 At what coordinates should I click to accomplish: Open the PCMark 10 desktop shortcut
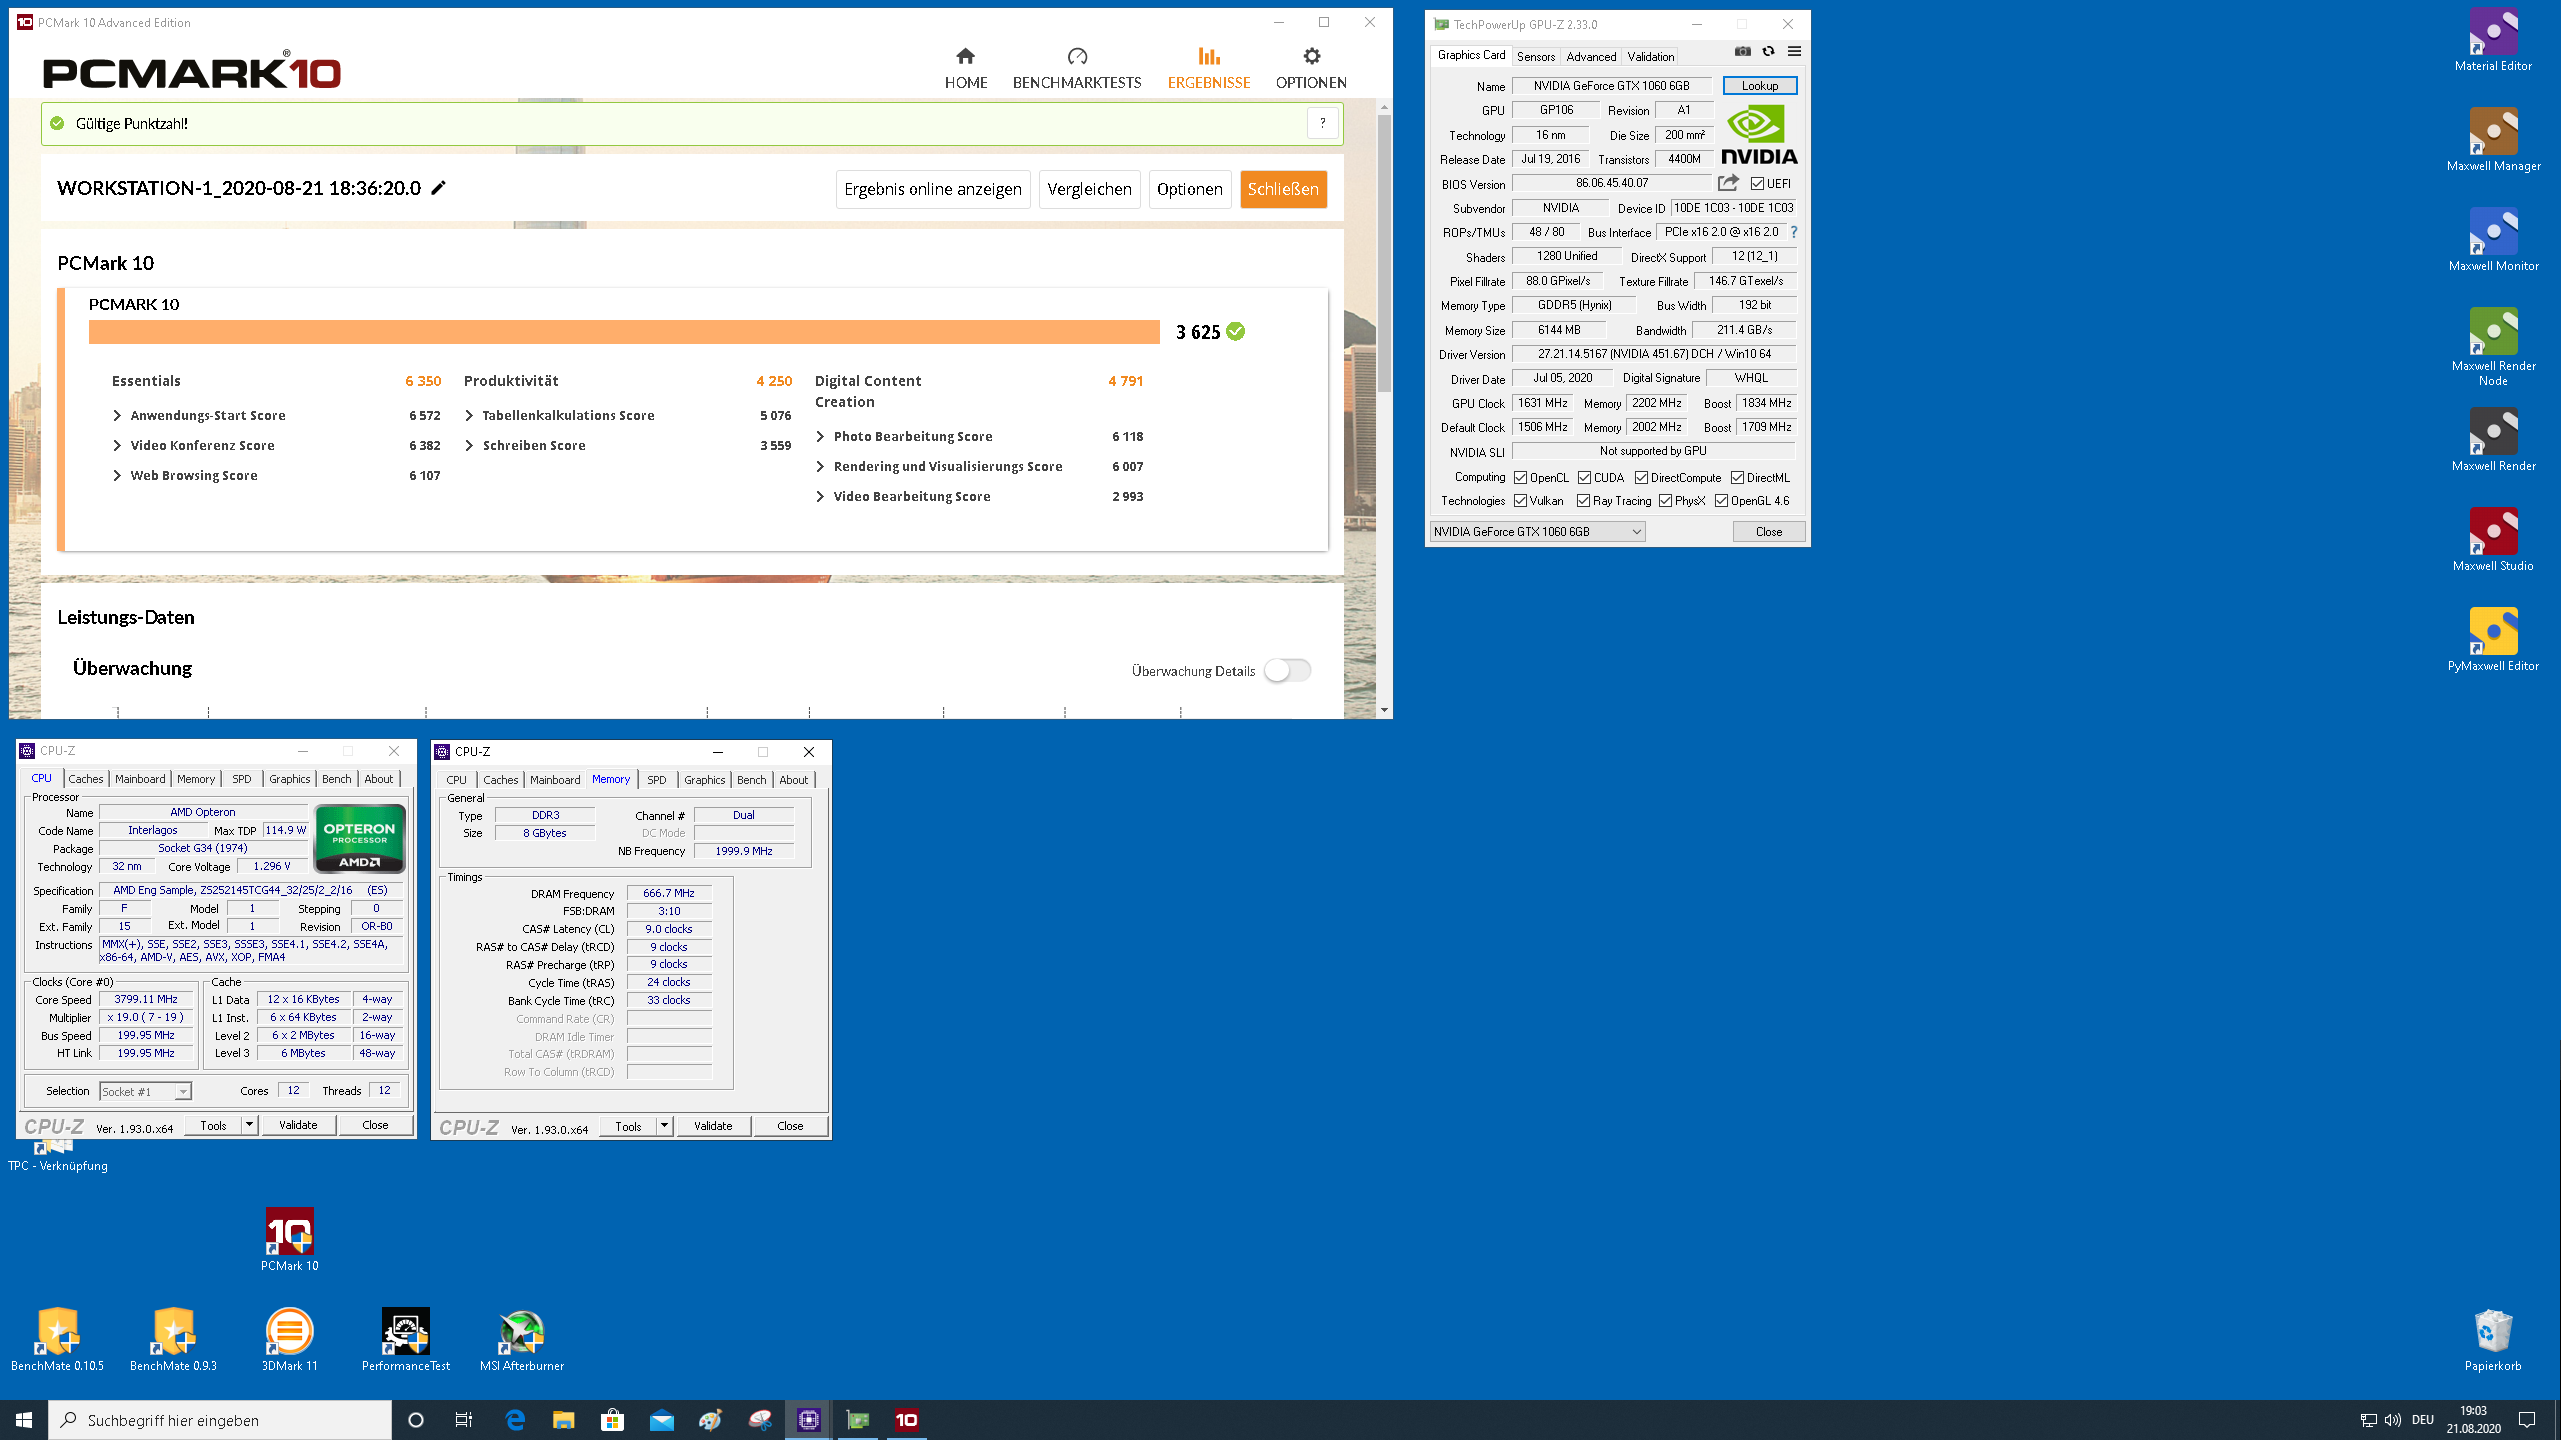pos(290,1240)
